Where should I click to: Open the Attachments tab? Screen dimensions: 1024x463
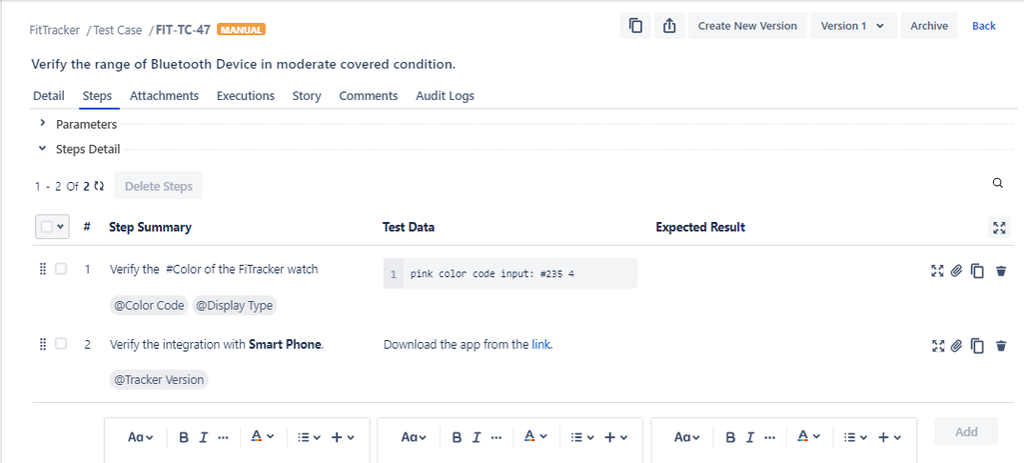164,96
